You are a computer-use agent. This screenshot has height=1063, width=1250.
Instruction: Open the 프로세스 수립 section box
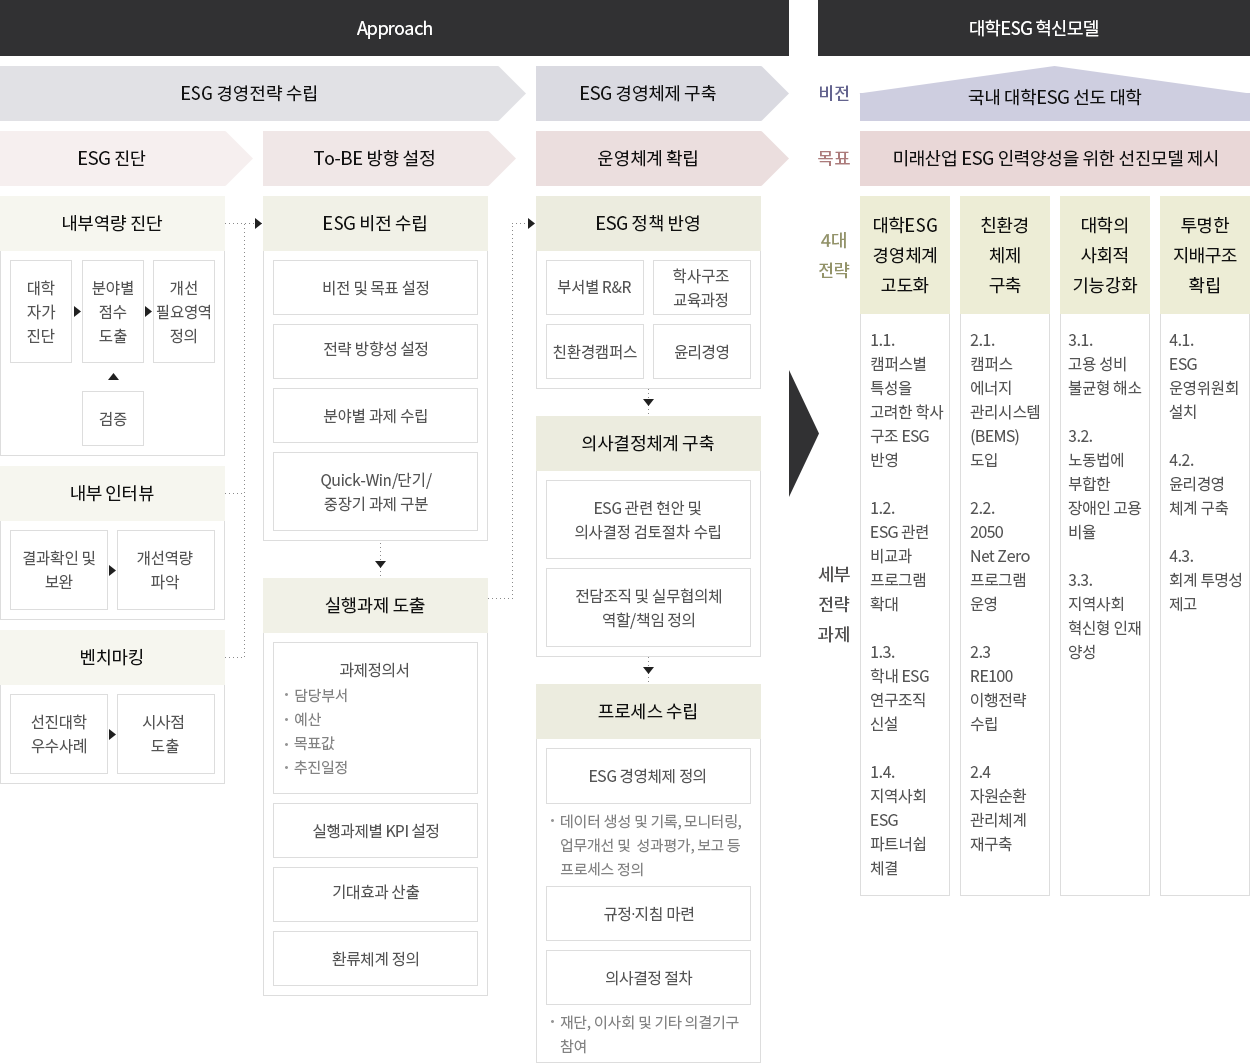[x=648, y=711]
